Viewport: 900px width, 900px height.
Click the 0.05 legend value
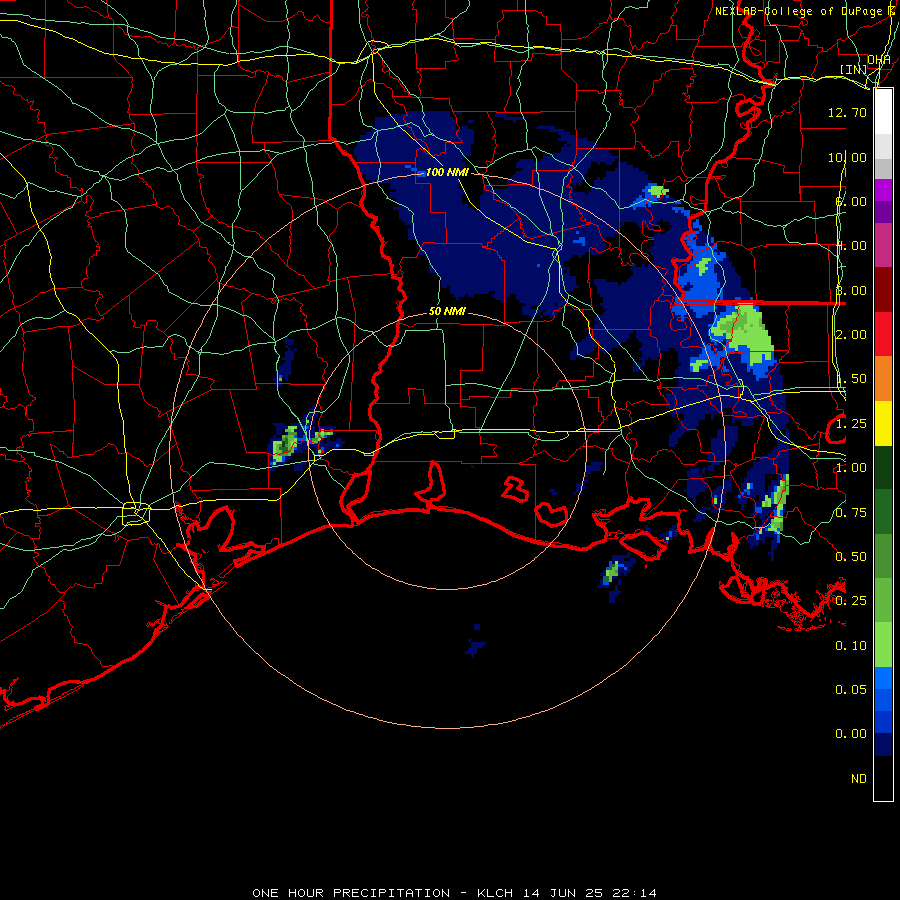coord(851,690)
